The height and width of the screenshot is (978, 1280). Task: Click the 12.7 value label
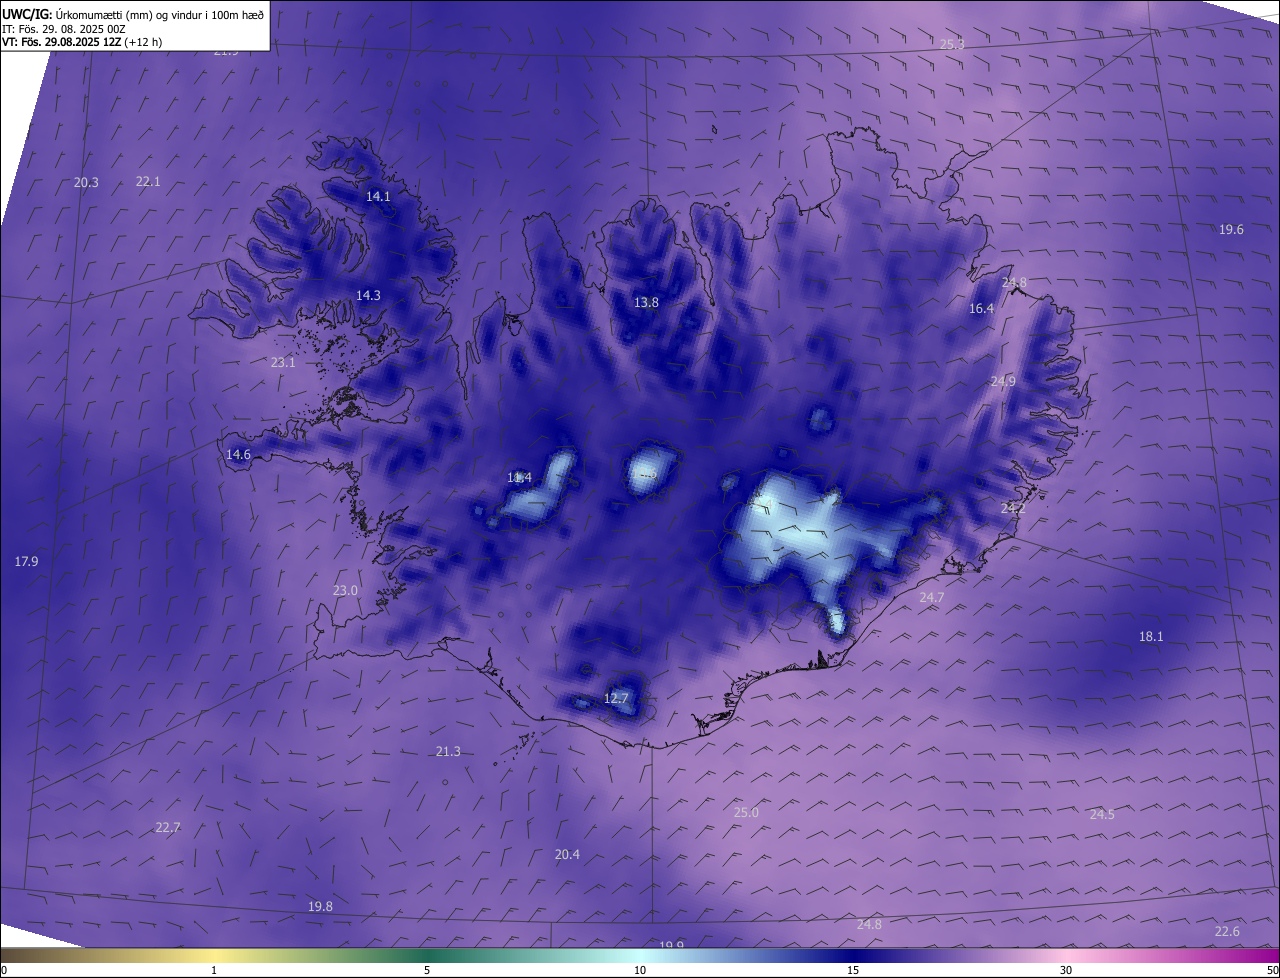tap(616, 699)
